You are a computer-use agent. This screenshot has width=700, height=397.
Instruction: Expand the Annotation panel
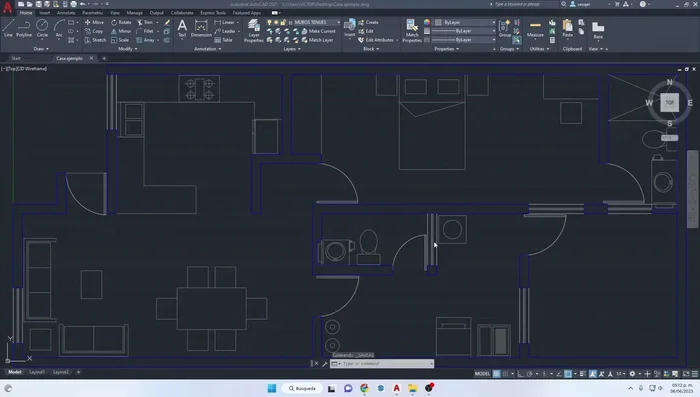208,49
